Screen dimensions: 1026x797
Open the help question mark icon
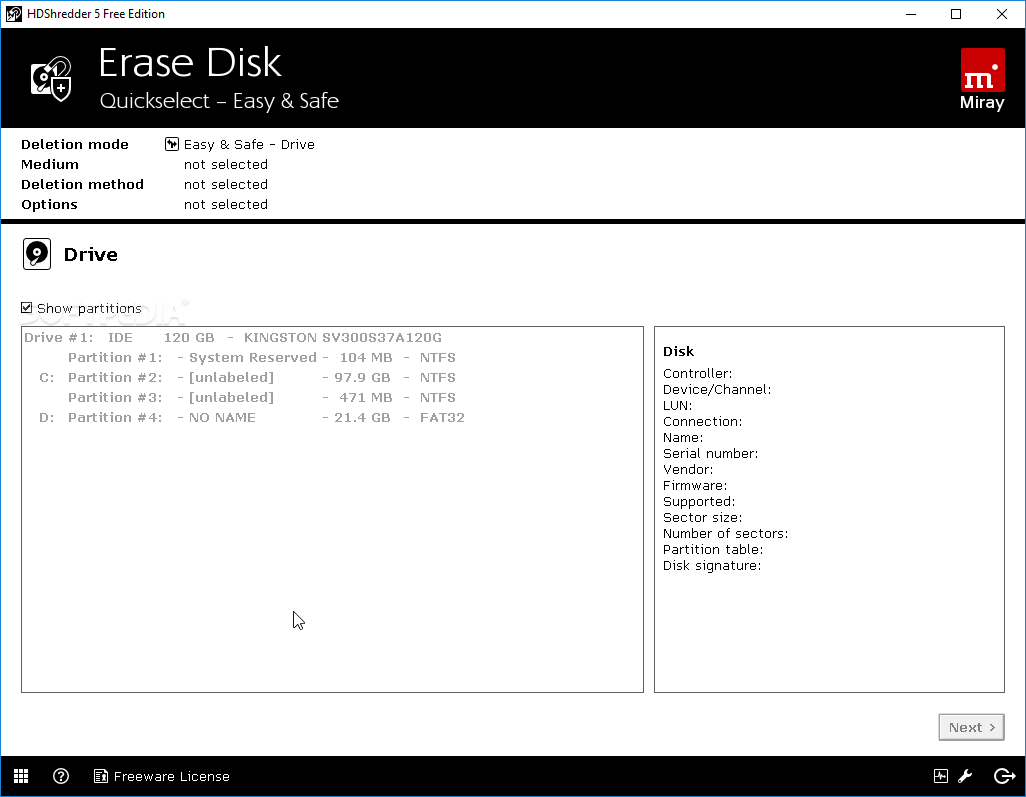point(61,776)
